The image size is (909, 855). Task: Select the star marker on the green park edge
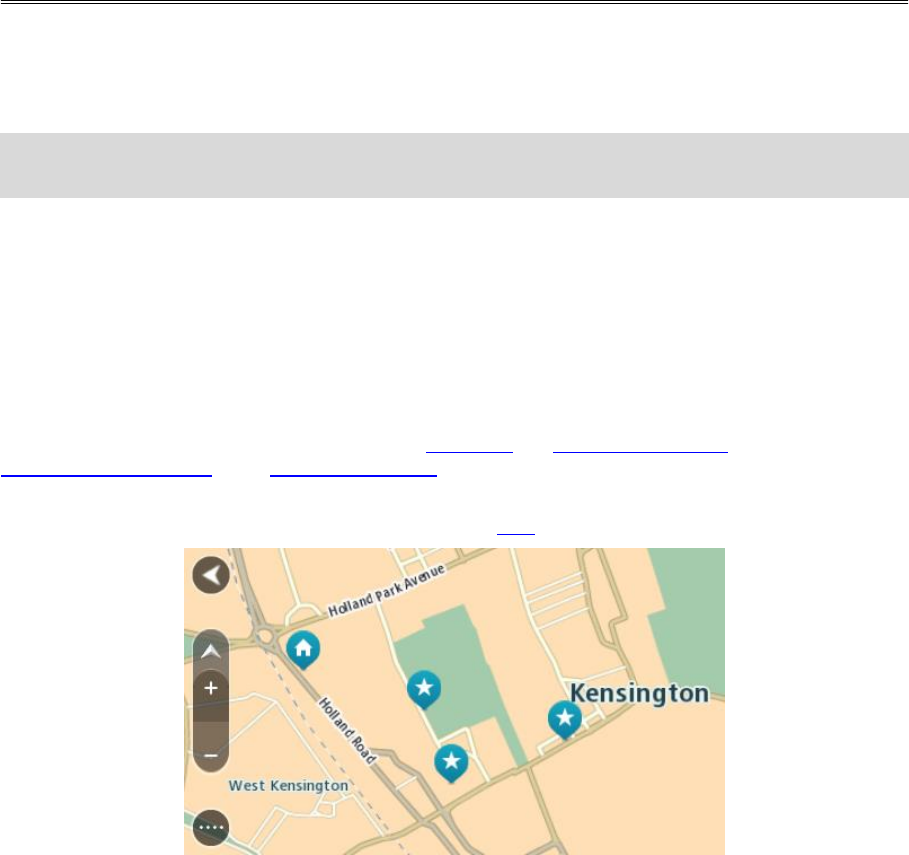point(424,689)
